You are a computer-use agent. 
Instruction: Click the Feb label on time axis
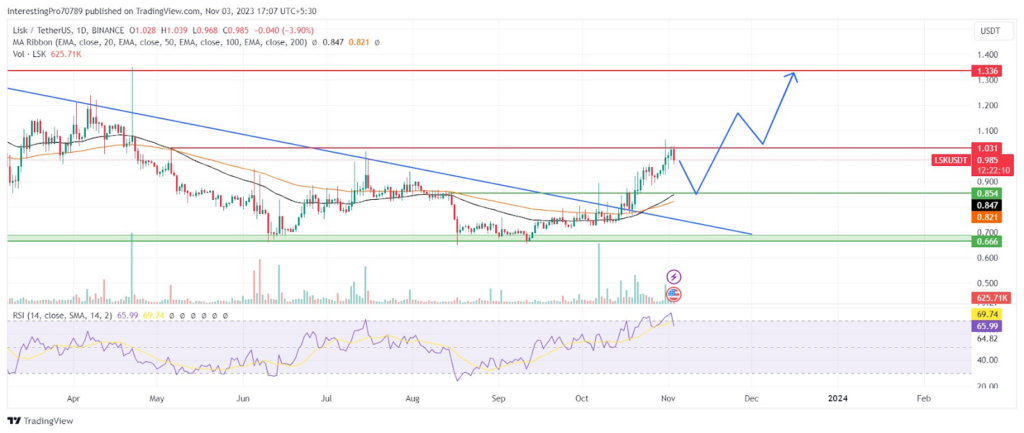coord(923,397)
